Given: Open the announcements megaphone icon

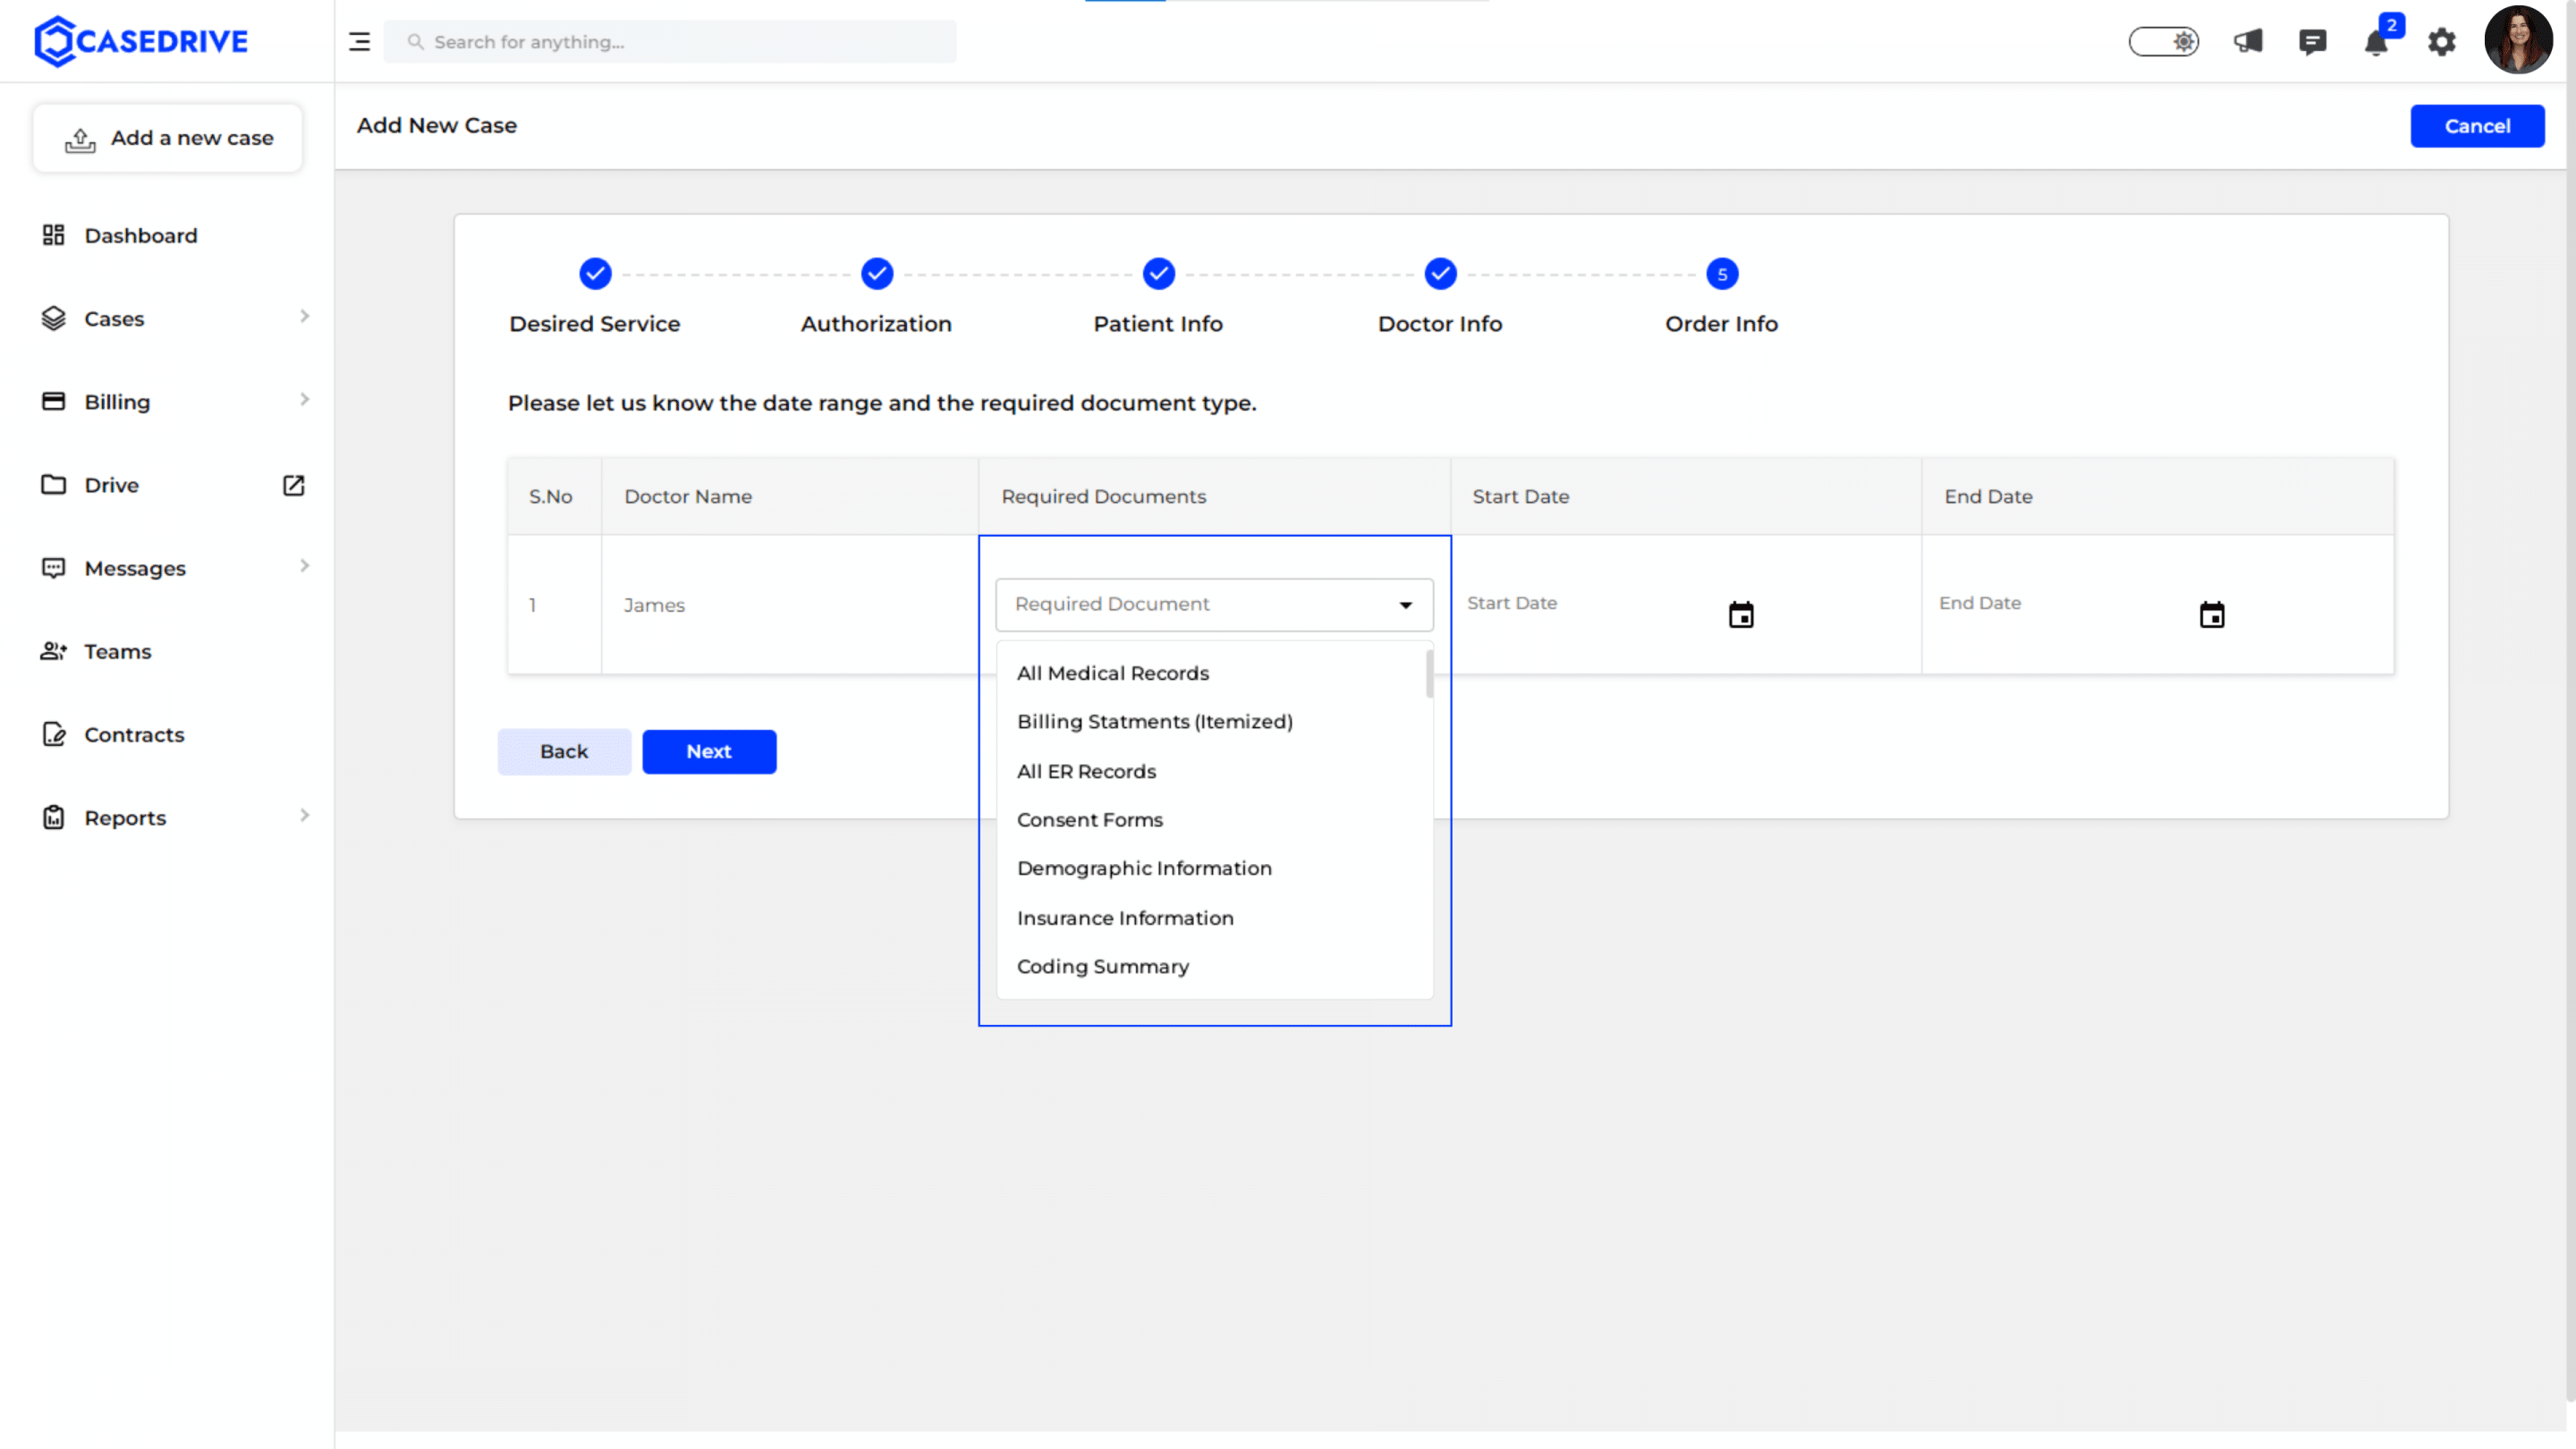Looking at the screenshot, I should click(x=2248, y=42).
